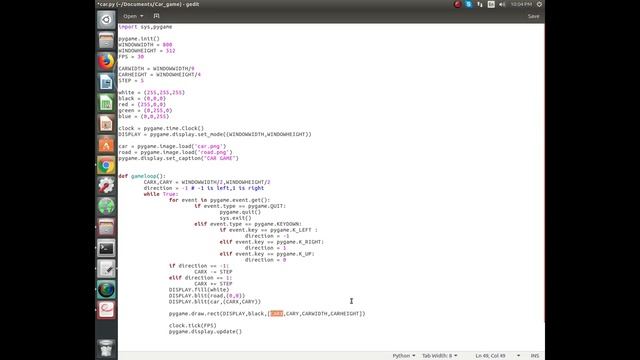640x360 pixels.
Task: Open keyboard input language indicator
Action: 491,4
